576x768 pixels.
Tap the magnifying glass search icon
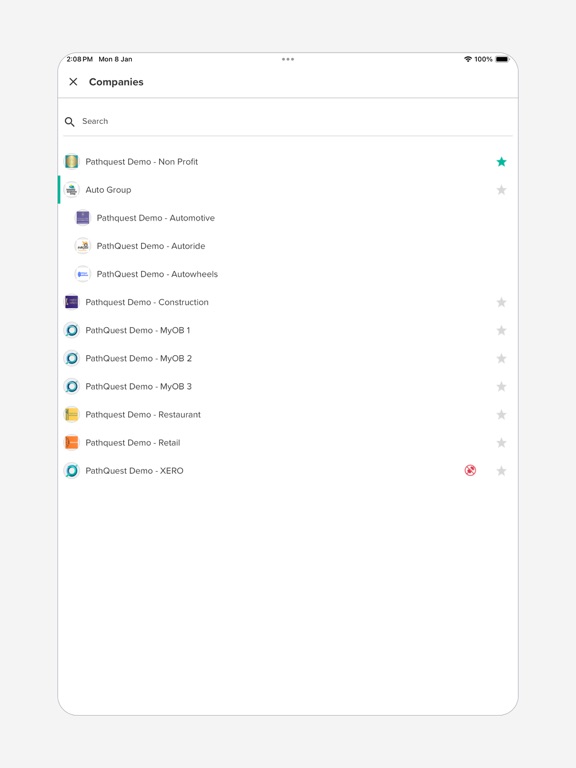(x=70, y=121)
